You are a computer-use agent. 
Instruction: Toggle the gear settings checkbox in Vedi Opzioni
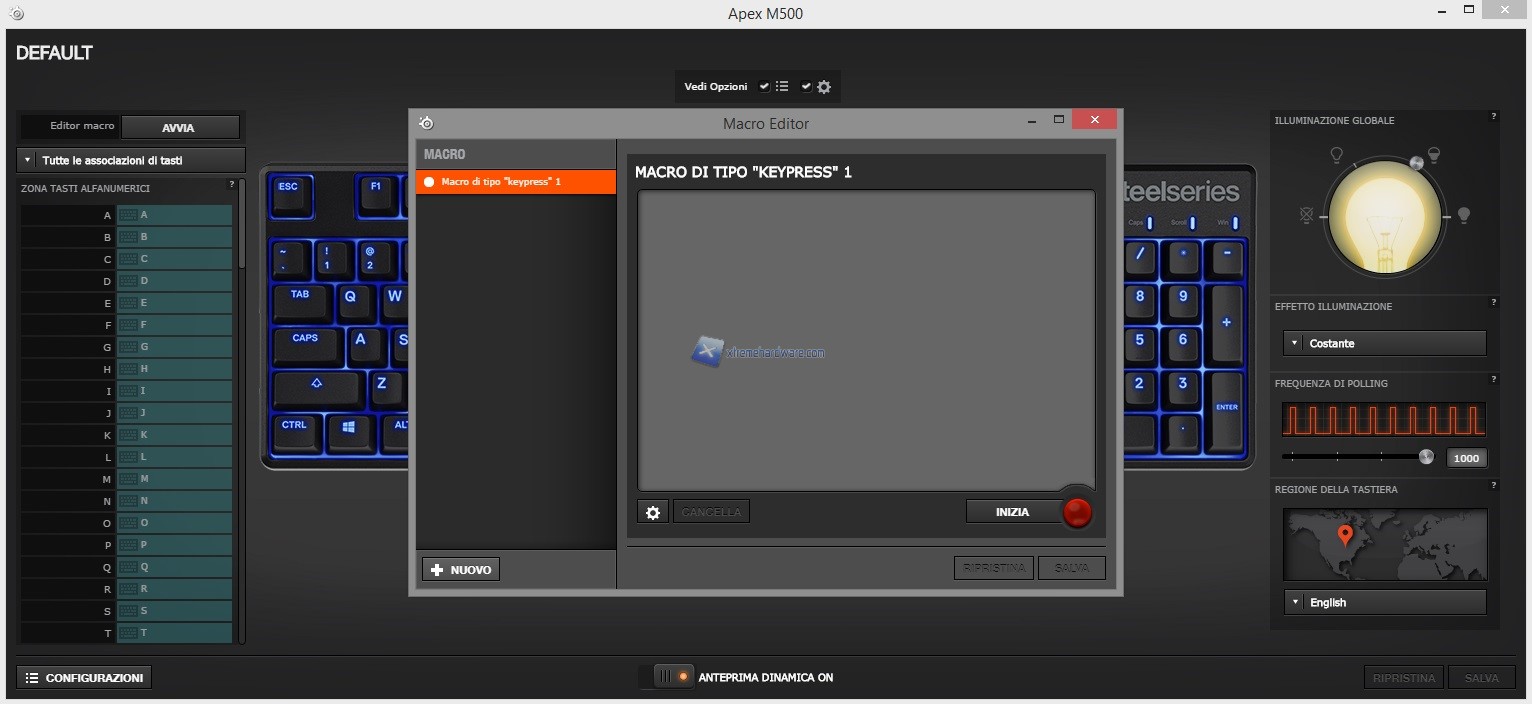point(806,87)
